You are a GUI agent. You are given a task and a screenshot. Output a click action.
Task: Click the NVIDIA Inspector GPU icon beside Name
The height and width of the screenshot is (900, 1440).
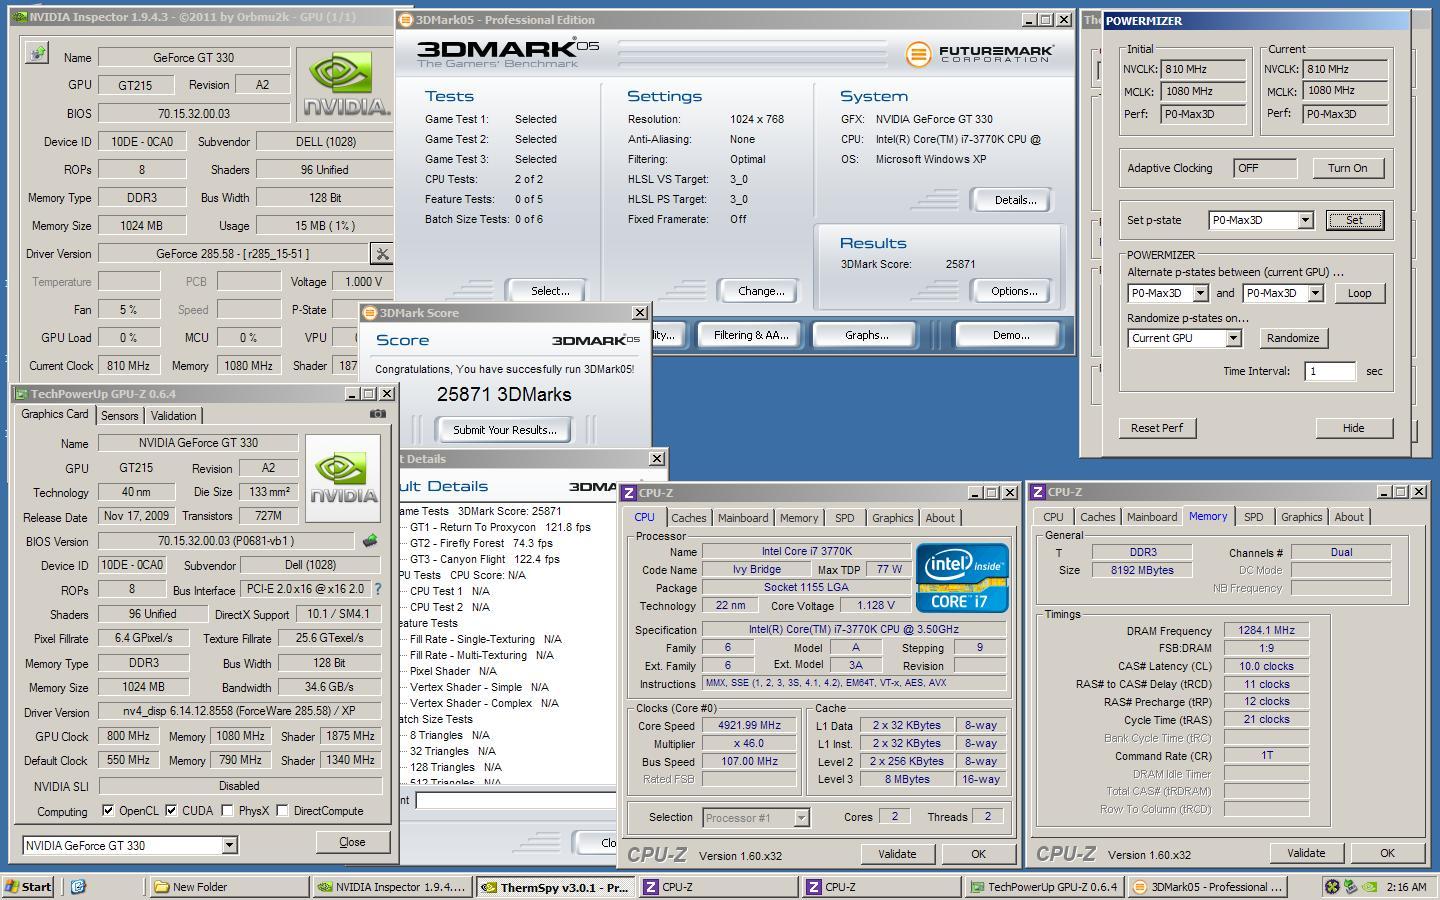(37, 53)
